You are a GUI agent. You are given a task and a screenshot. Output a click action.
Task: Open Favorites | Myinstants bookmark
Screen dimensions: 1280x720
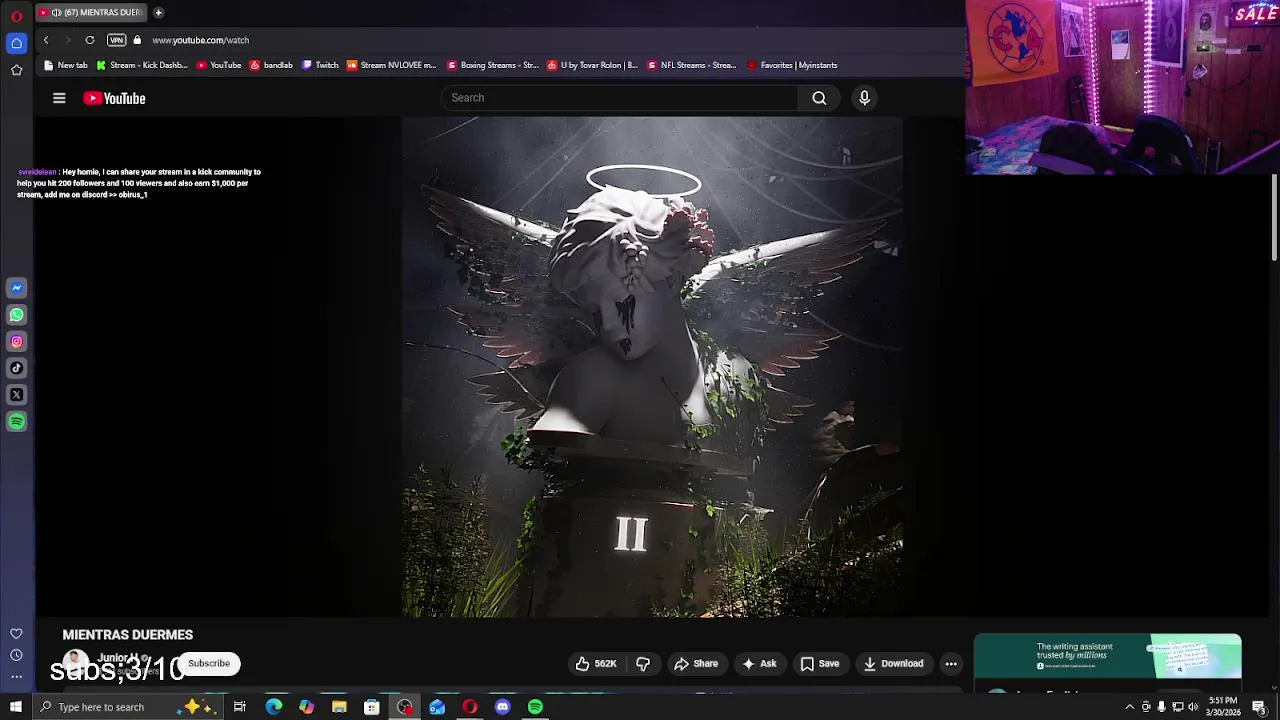point(792,65)
